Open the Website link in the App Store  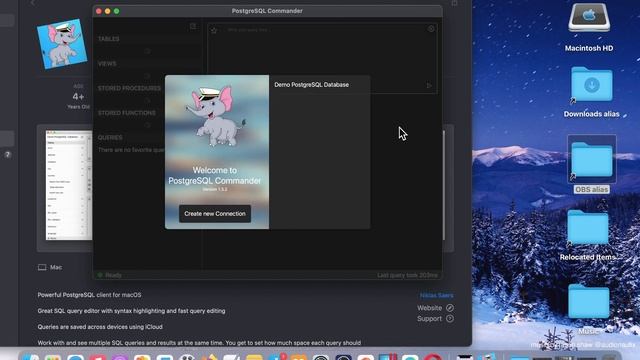click(435, 308)
